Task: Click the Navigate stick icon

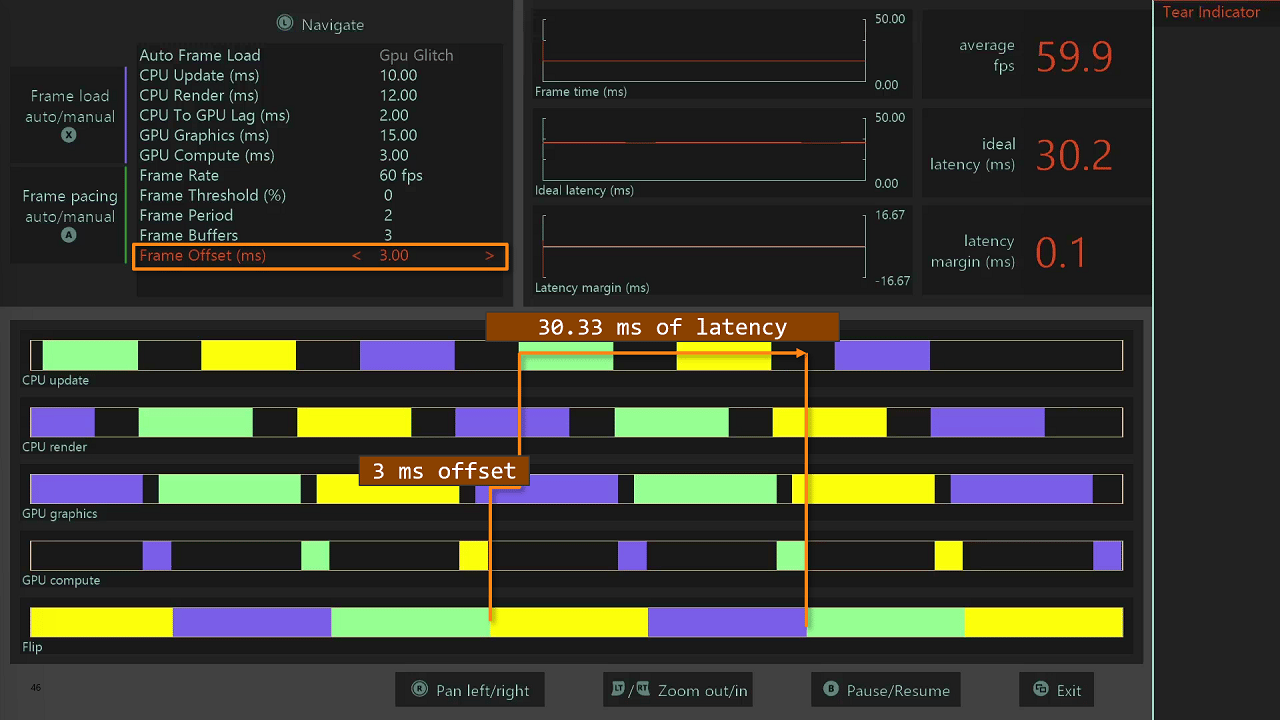Action: pos(285,23)
